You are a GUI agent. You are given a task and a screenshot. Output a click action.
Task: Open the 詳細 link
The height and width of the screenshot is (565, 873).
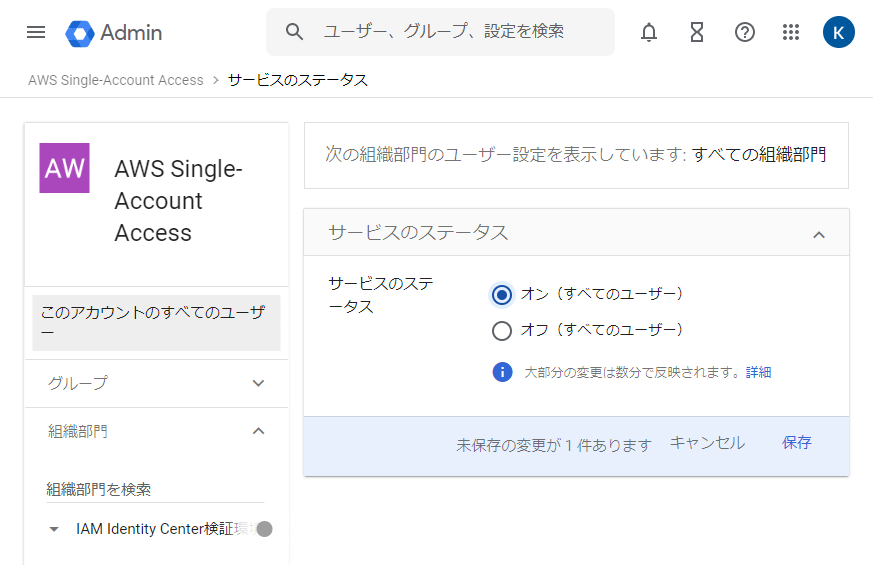[758, 372]
